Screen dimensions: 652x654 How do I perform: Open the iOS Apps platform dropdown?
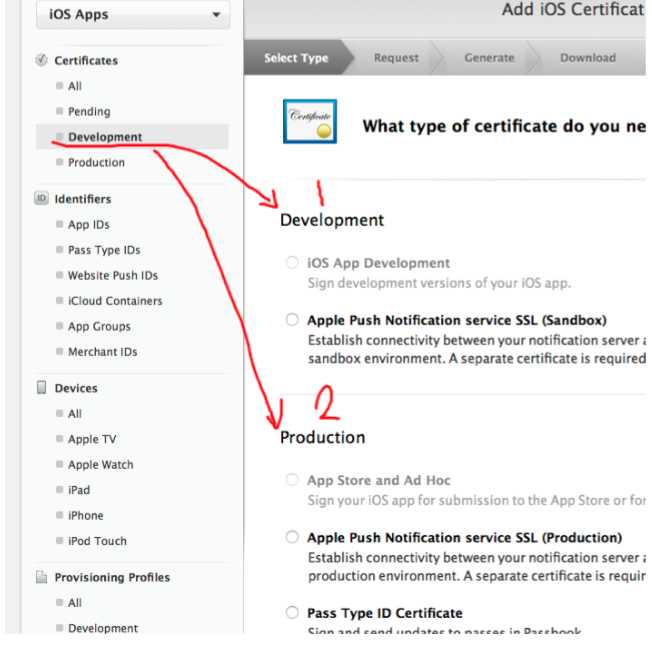tap(133, 15)
